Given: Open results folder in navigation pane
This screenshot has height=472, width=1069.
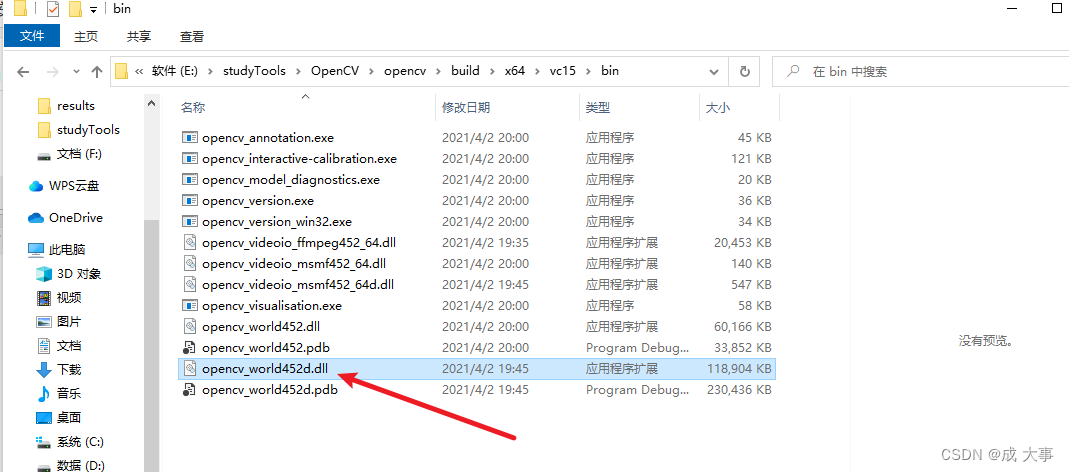Looking at the screenshot, I should coord(66,106).
